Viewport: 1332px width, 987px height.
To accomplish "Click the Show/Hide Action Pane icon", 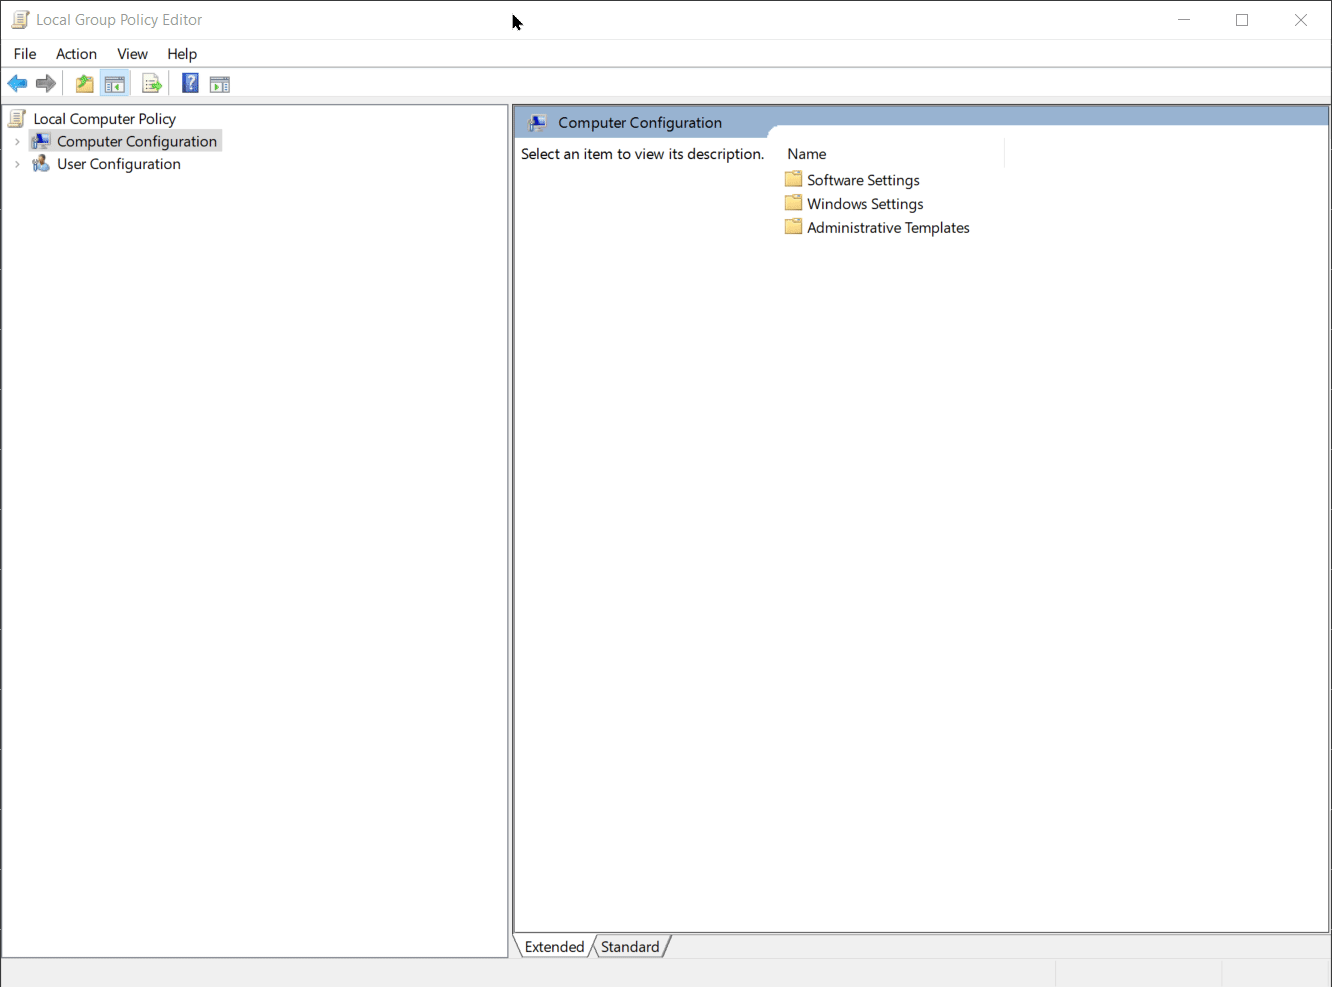I will [220, 83].
